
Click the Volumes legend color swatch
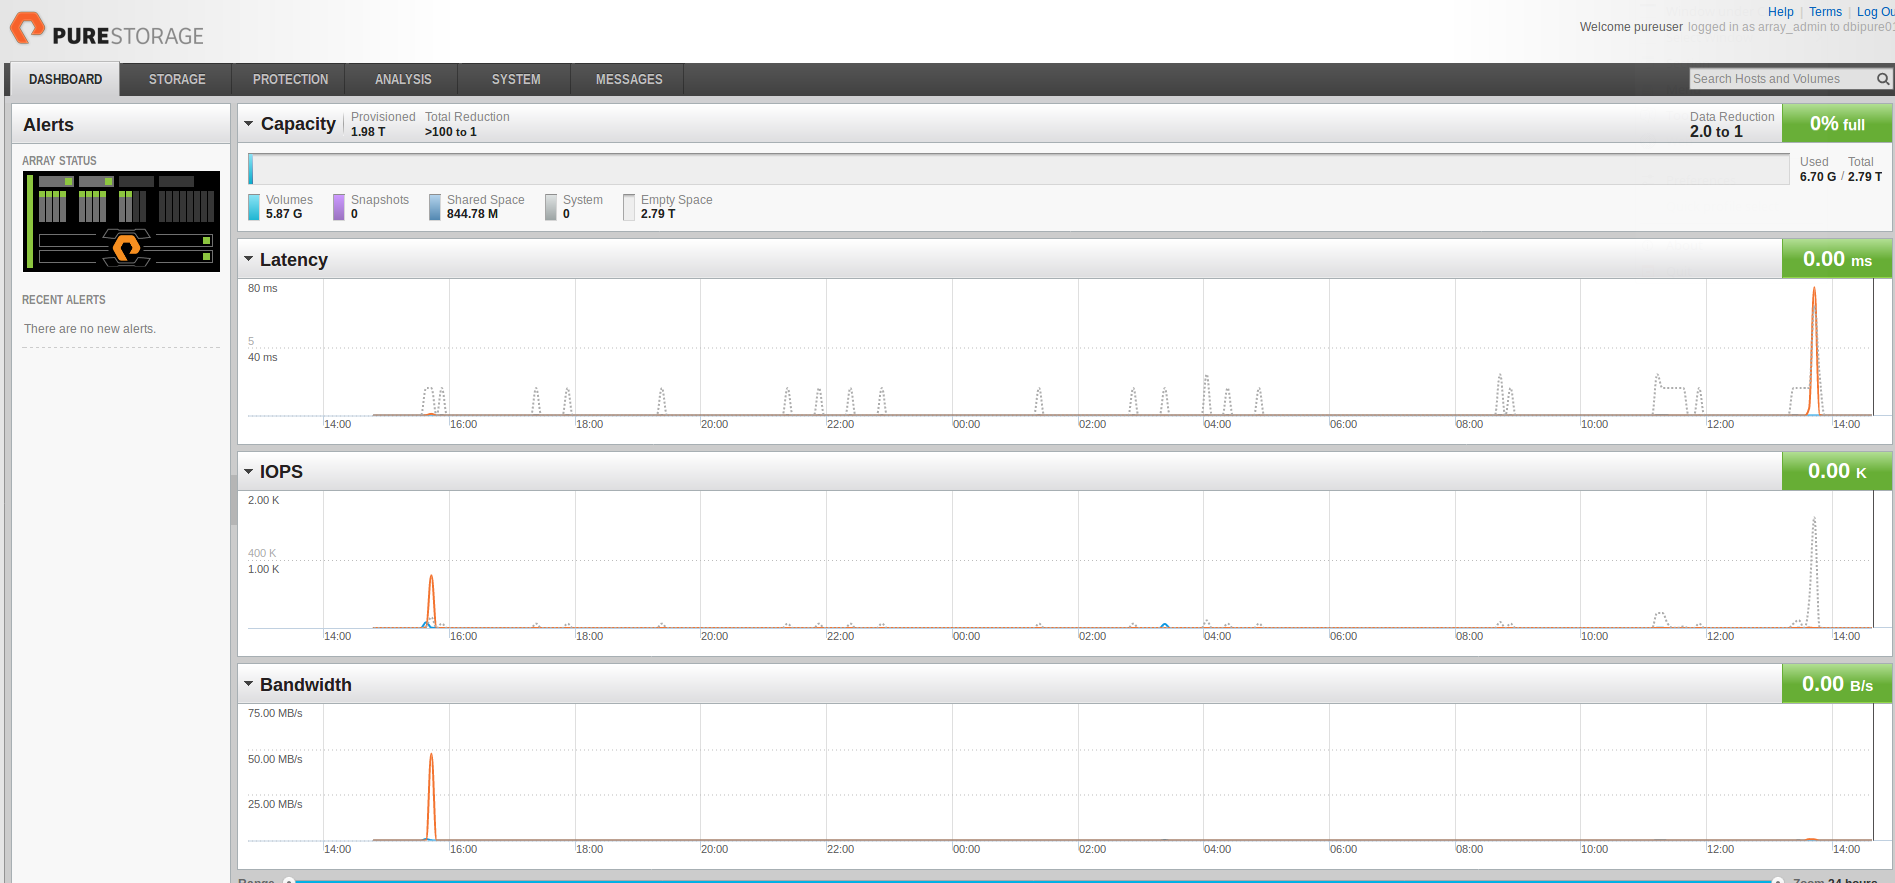254,207
